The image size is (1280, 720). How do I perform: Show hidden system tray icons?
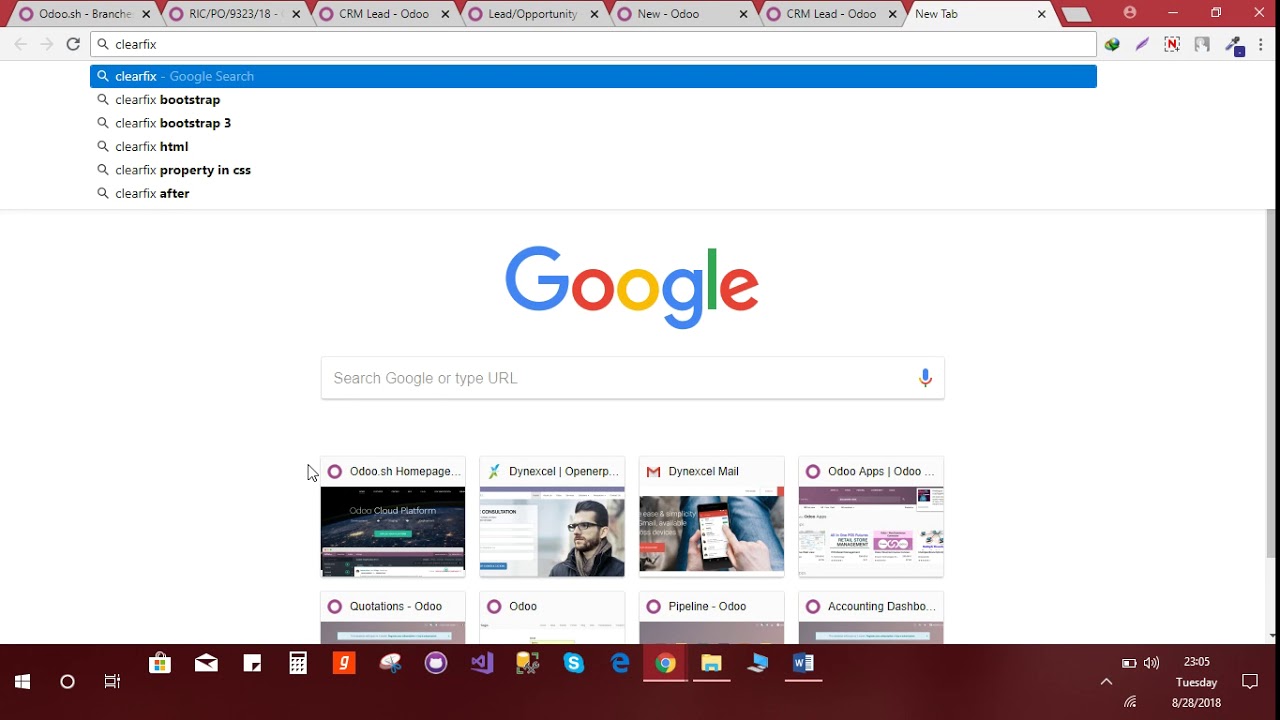[x=1106, y=682]
